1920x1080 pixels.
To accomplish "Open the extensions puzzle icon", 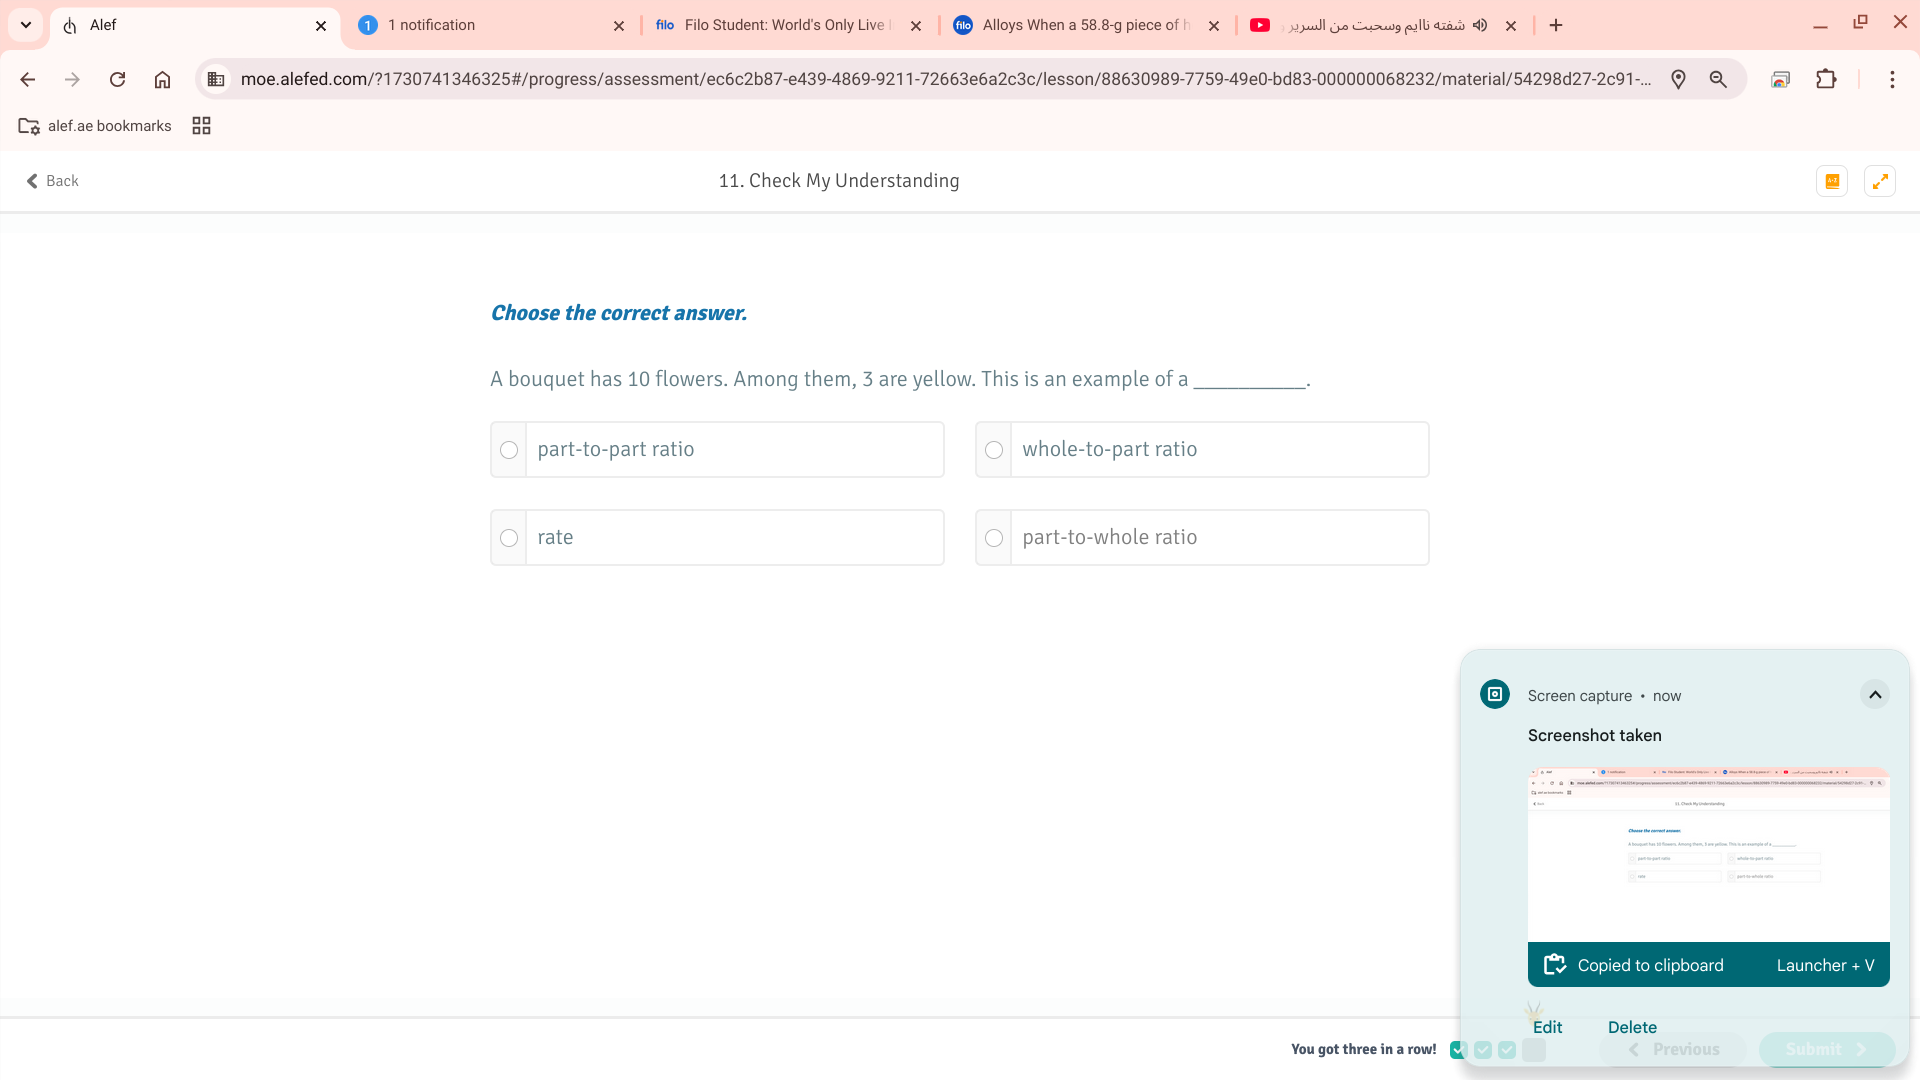I will tap(1826, 80).
